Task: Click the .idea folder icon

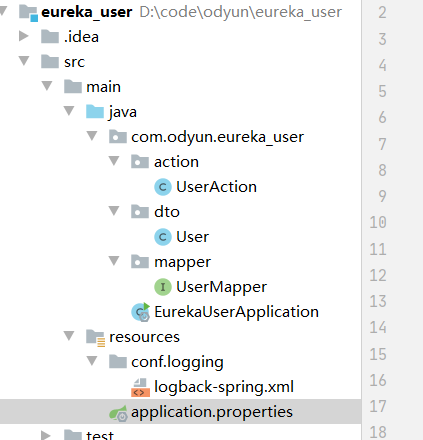Action: tap(50, 37)
